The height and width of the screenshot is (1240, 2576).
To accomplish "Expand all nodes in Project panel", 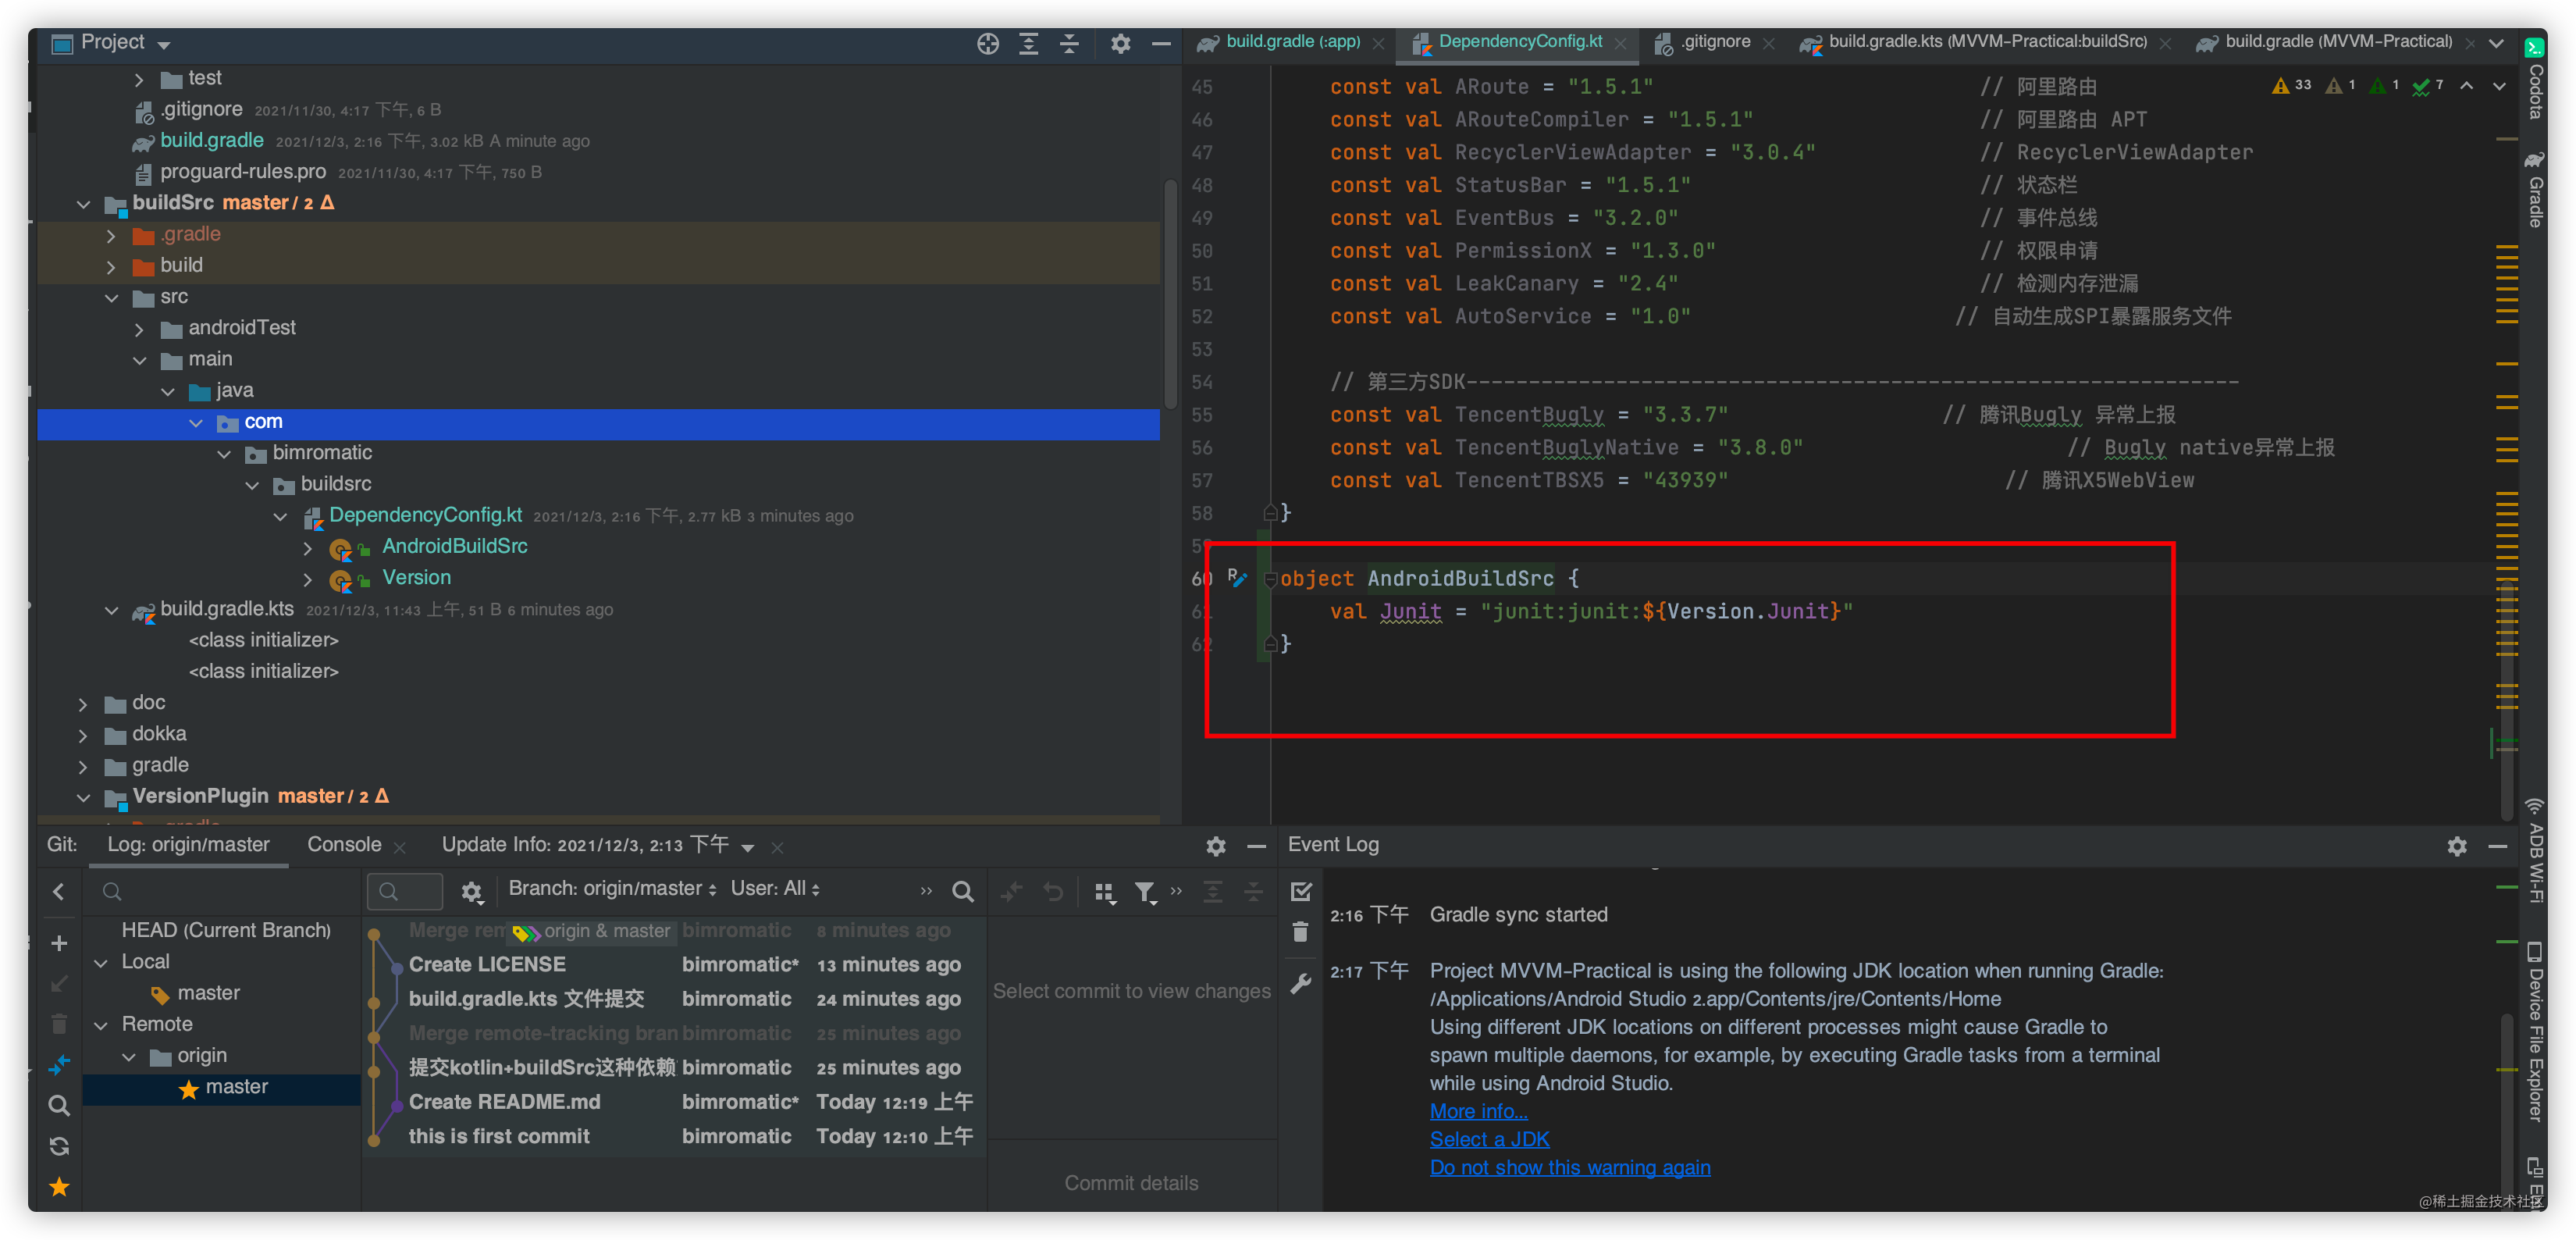I will [1029, 43].
